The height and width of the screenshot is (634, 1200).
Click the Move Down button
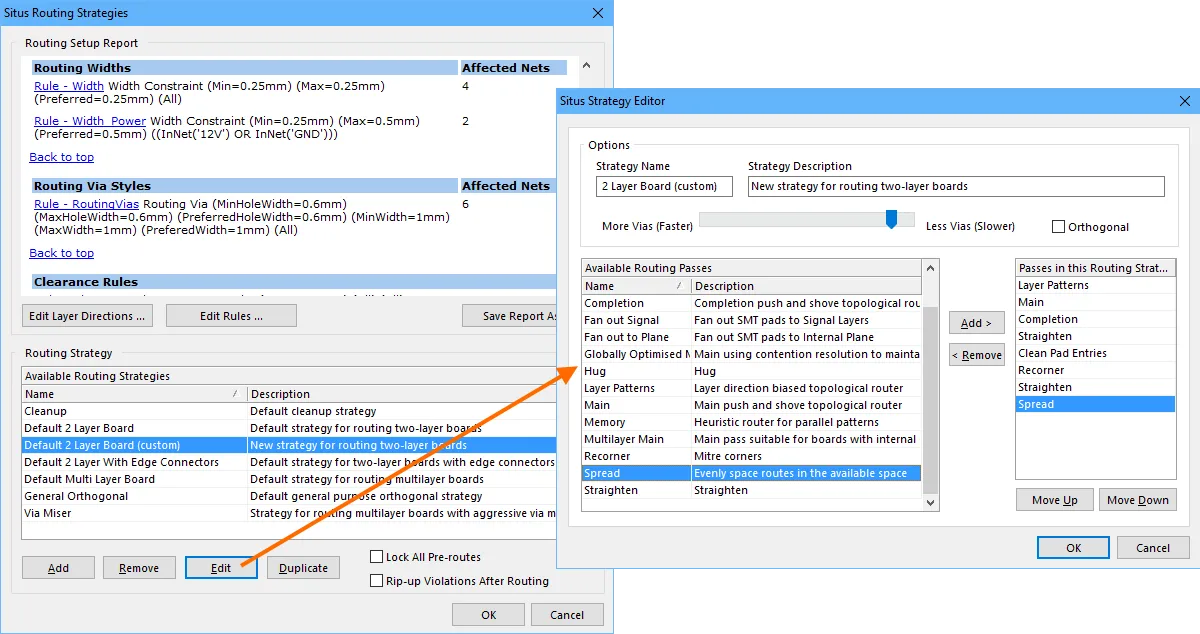point(1138,500)
